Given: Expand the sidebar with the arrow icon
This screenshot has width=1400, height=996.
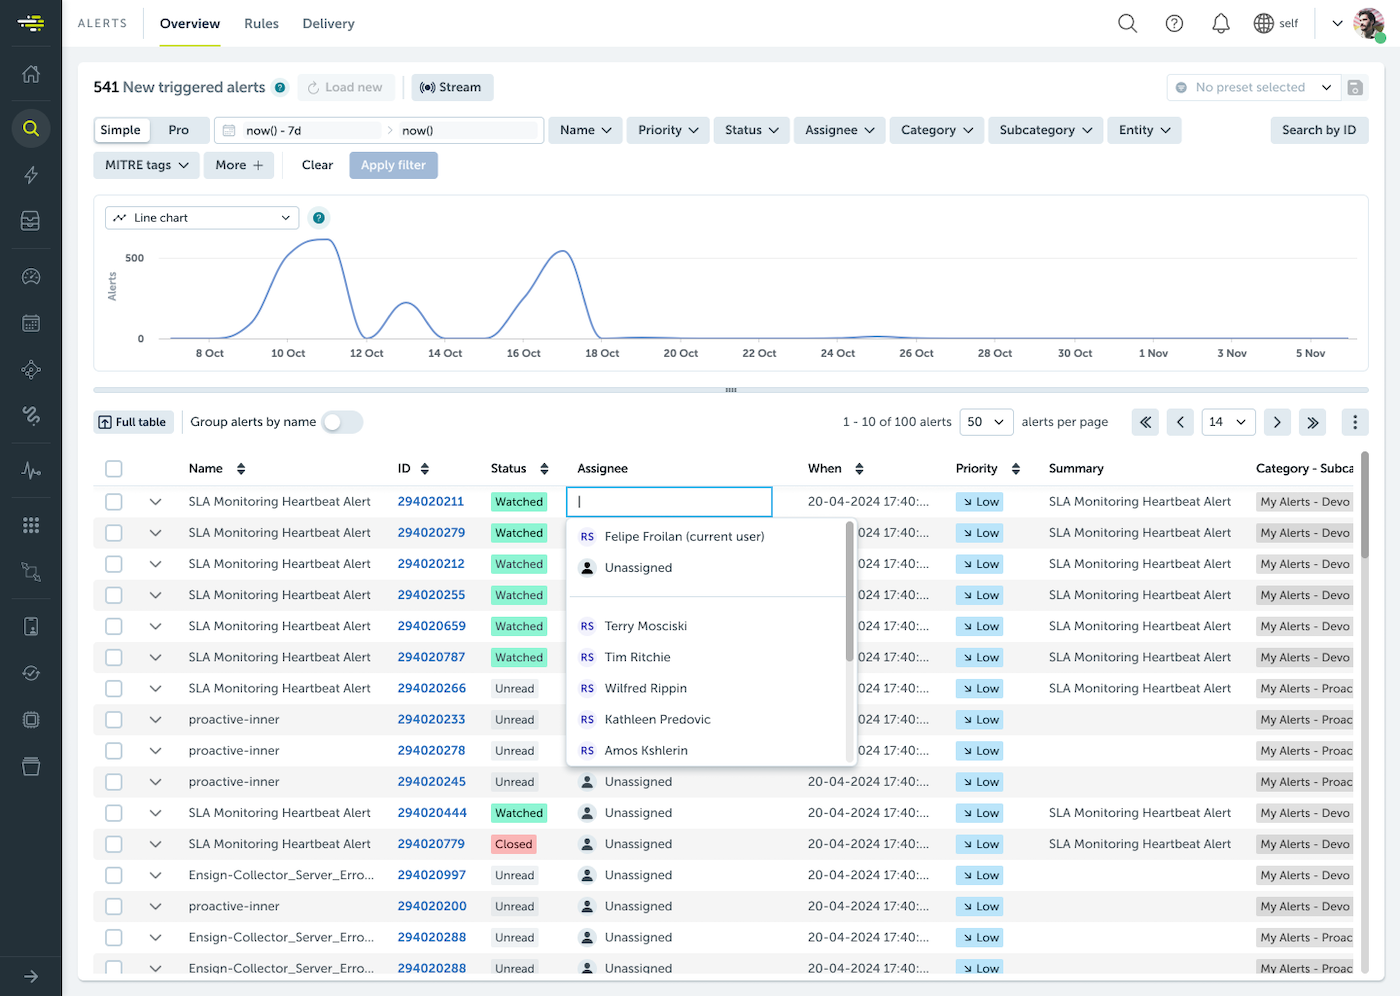Looking at the screenshot, I should (31, 976).
